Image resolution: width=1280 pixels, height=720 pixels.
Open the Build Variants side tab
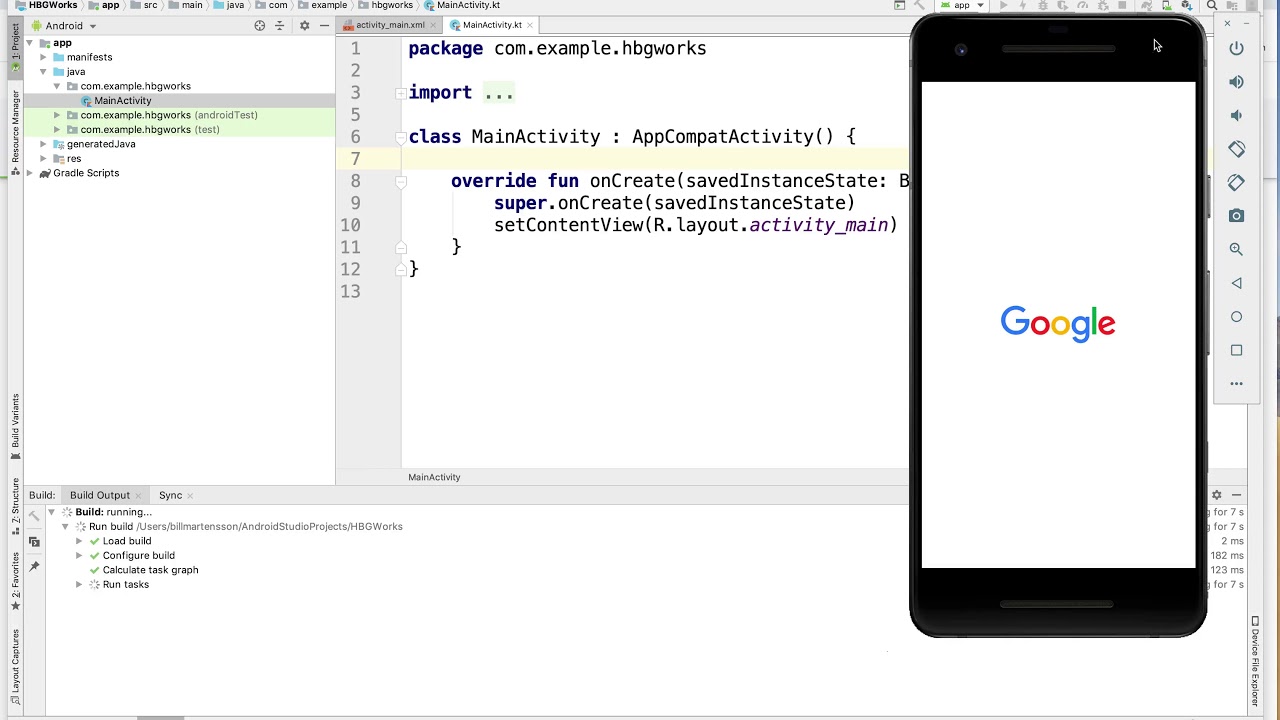(15, 426)
